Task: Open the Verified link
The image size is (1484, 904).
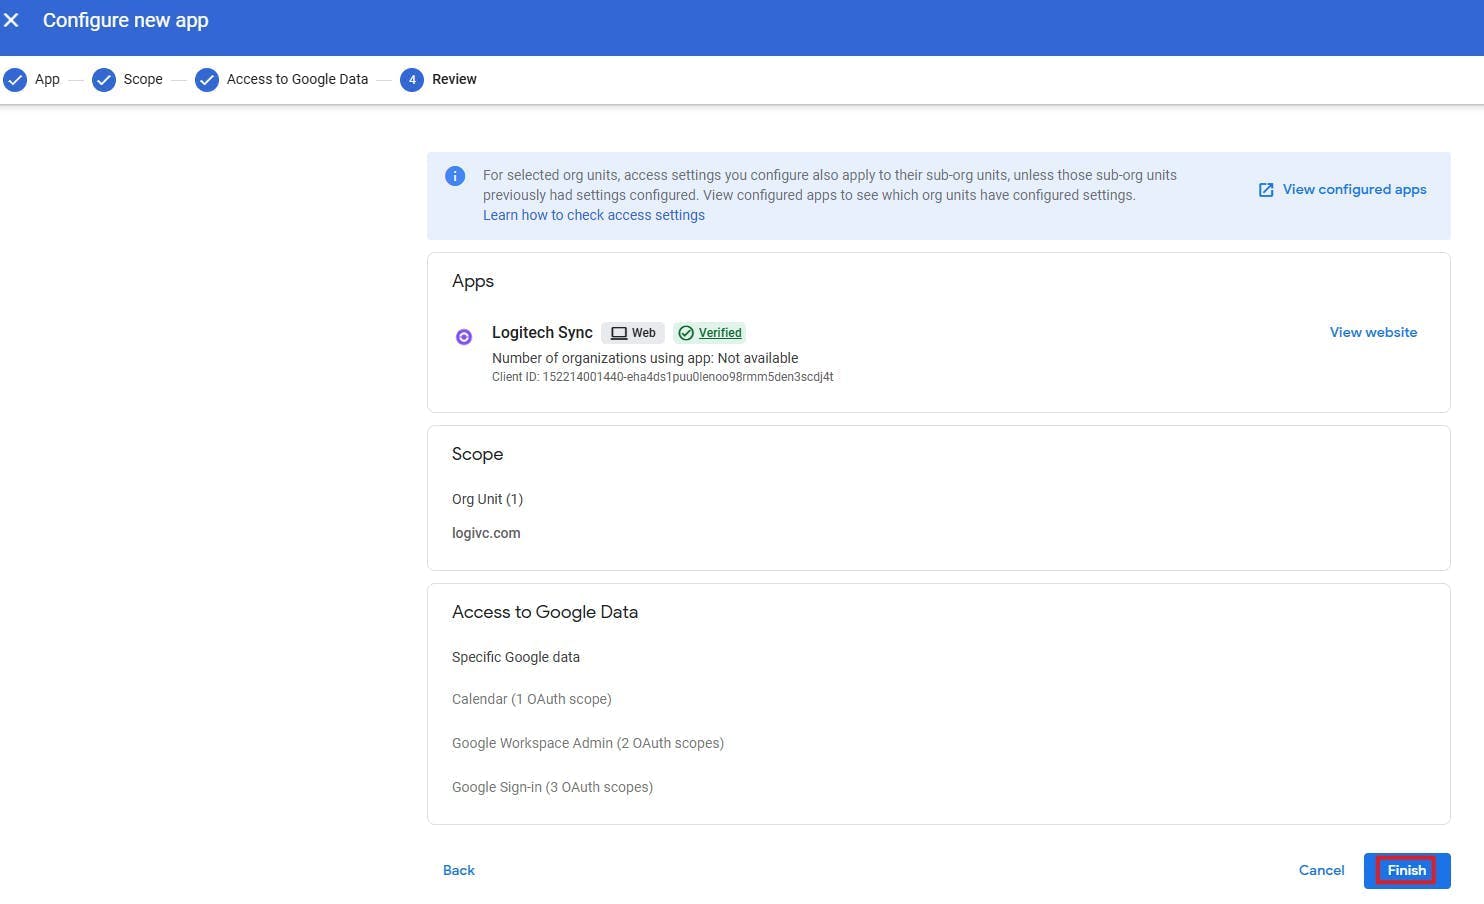Action: click(720, 333)
